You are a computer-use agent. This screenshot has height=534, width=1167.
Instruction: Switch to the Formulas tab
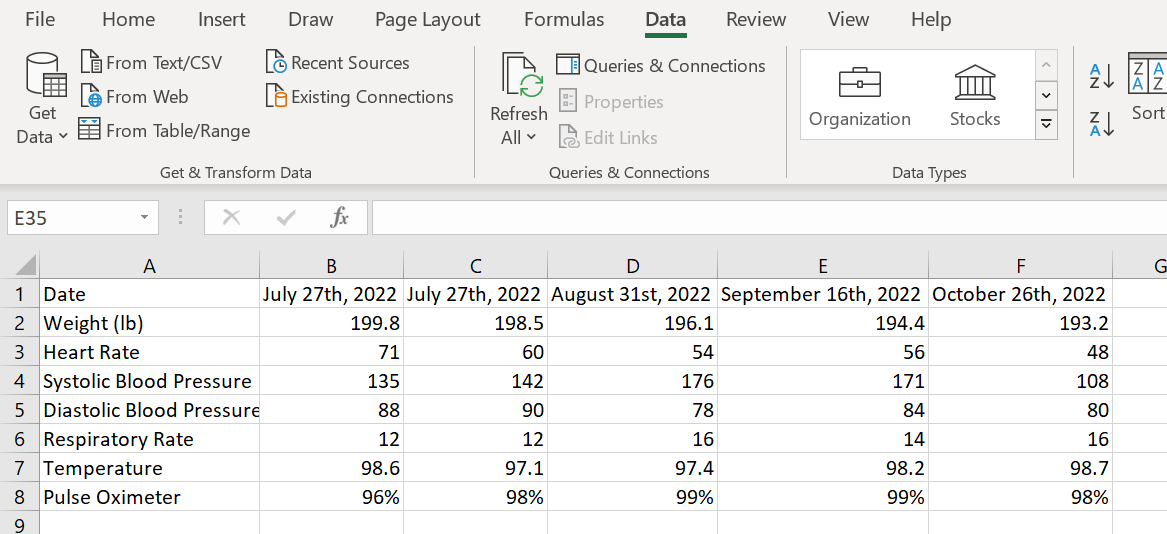(x=563, y=19)
